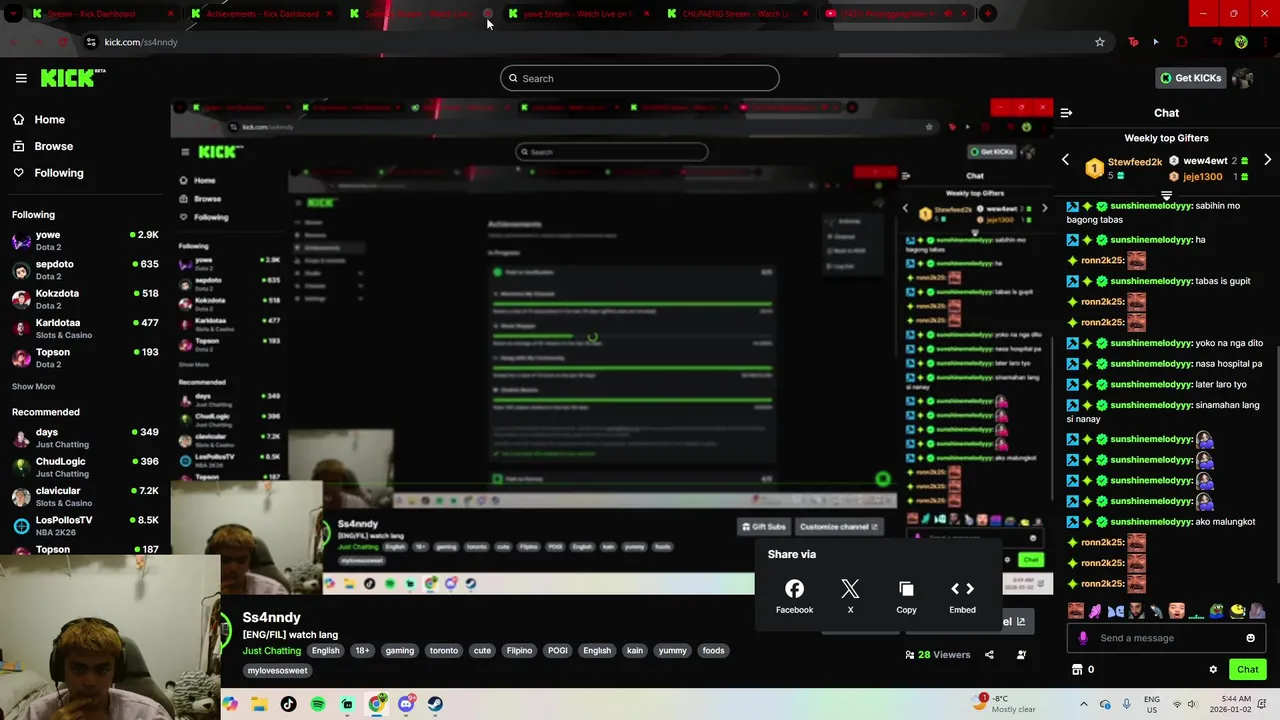Select the gaming tag
The height and width of the screenshot is (720, 1280).
click(x=399, y=651)
